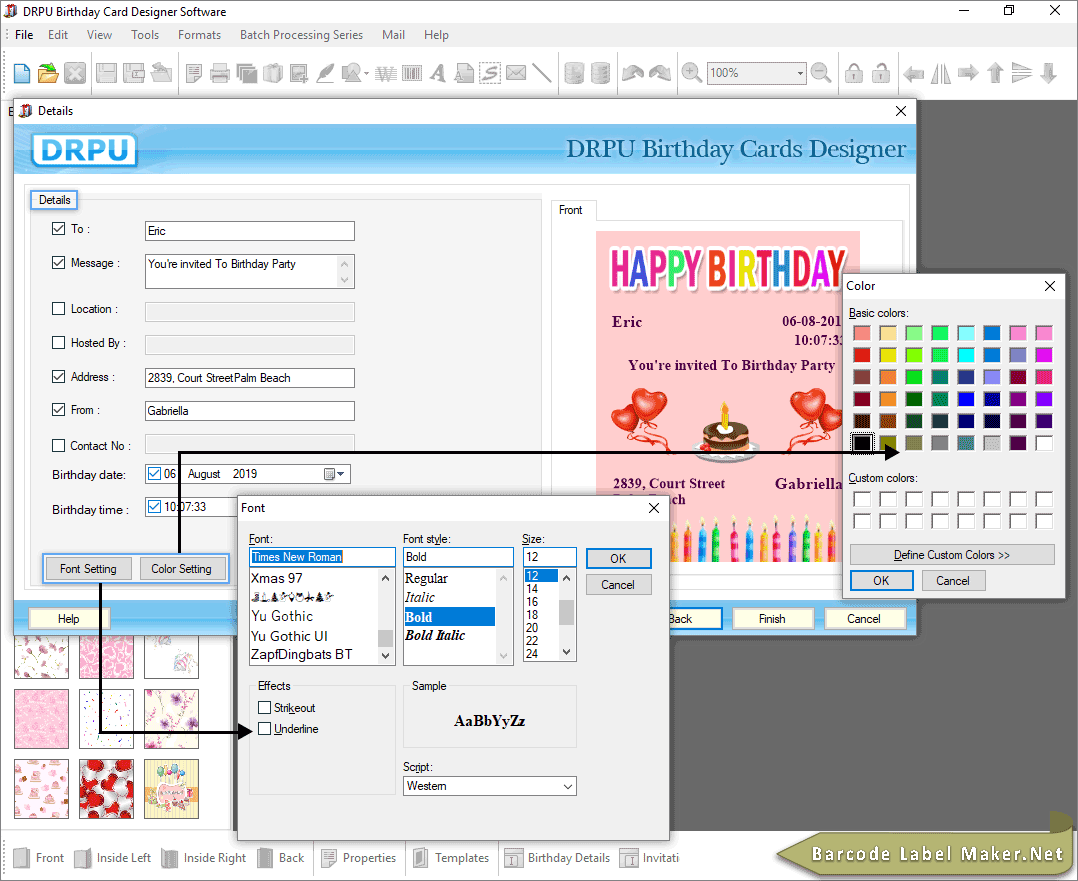This screenshot has width=1078, height=881.
Task: Open the Tools menu
Action: pos(145,34)
